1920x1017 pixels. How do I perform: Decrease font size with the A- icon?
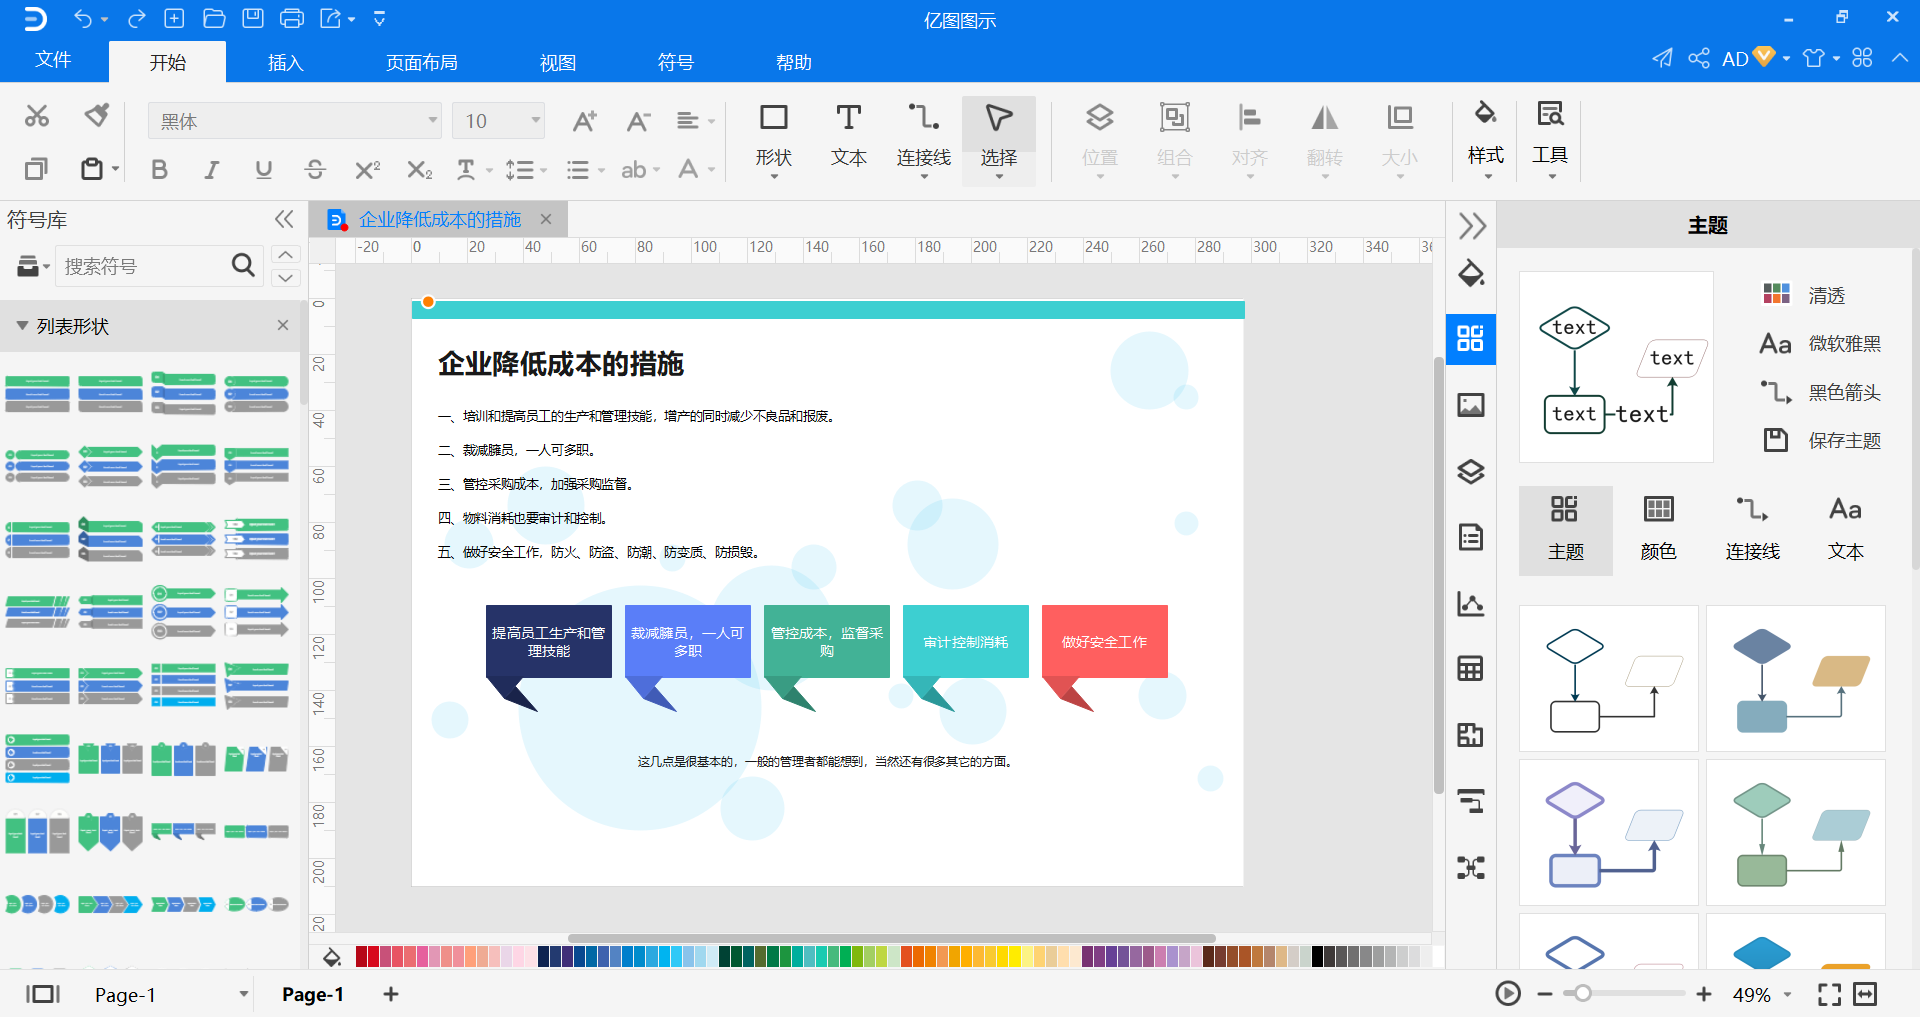tap(638, 121)
